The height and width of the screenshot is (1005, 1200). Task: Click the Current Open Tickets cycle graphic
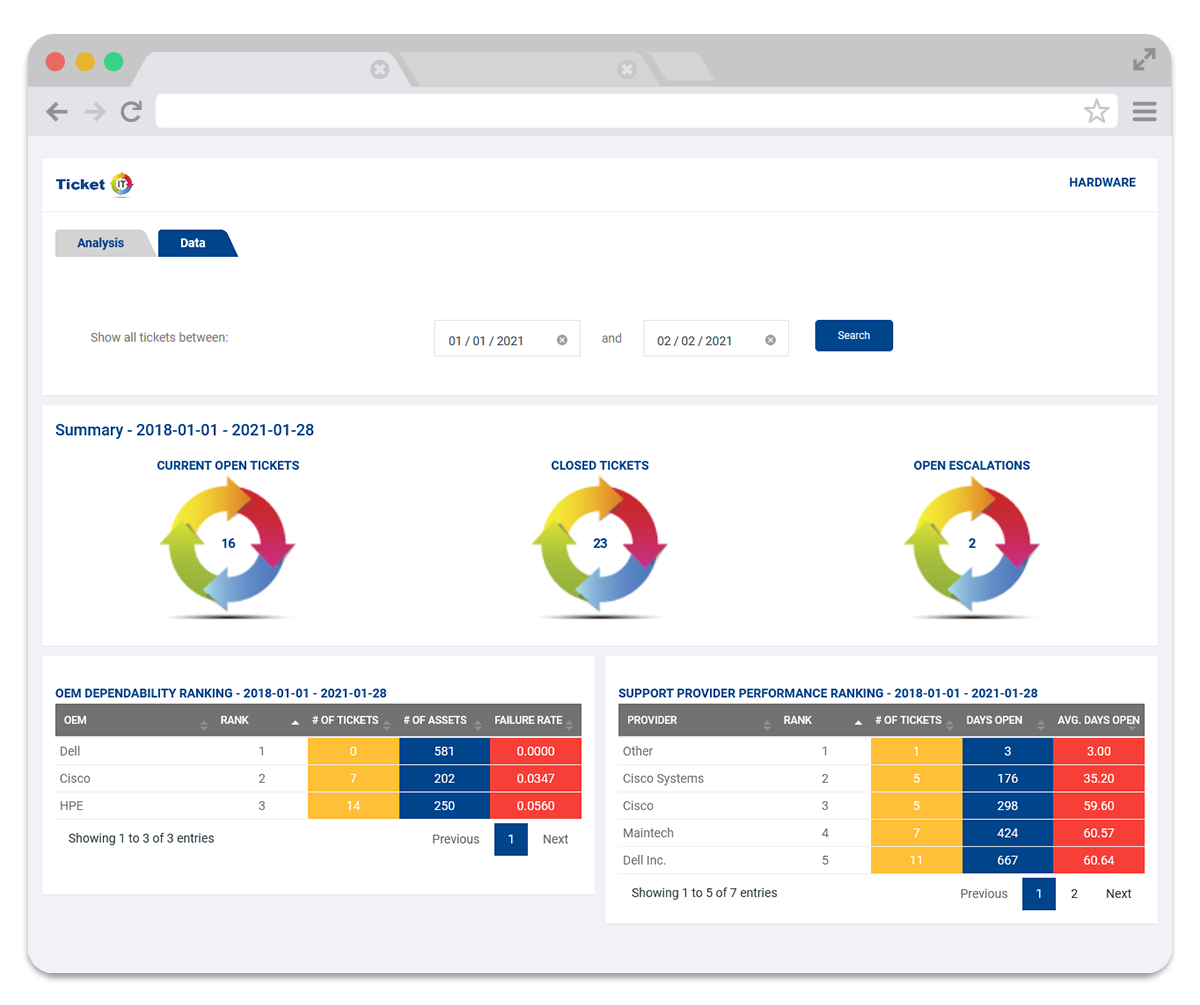point(228,544)
